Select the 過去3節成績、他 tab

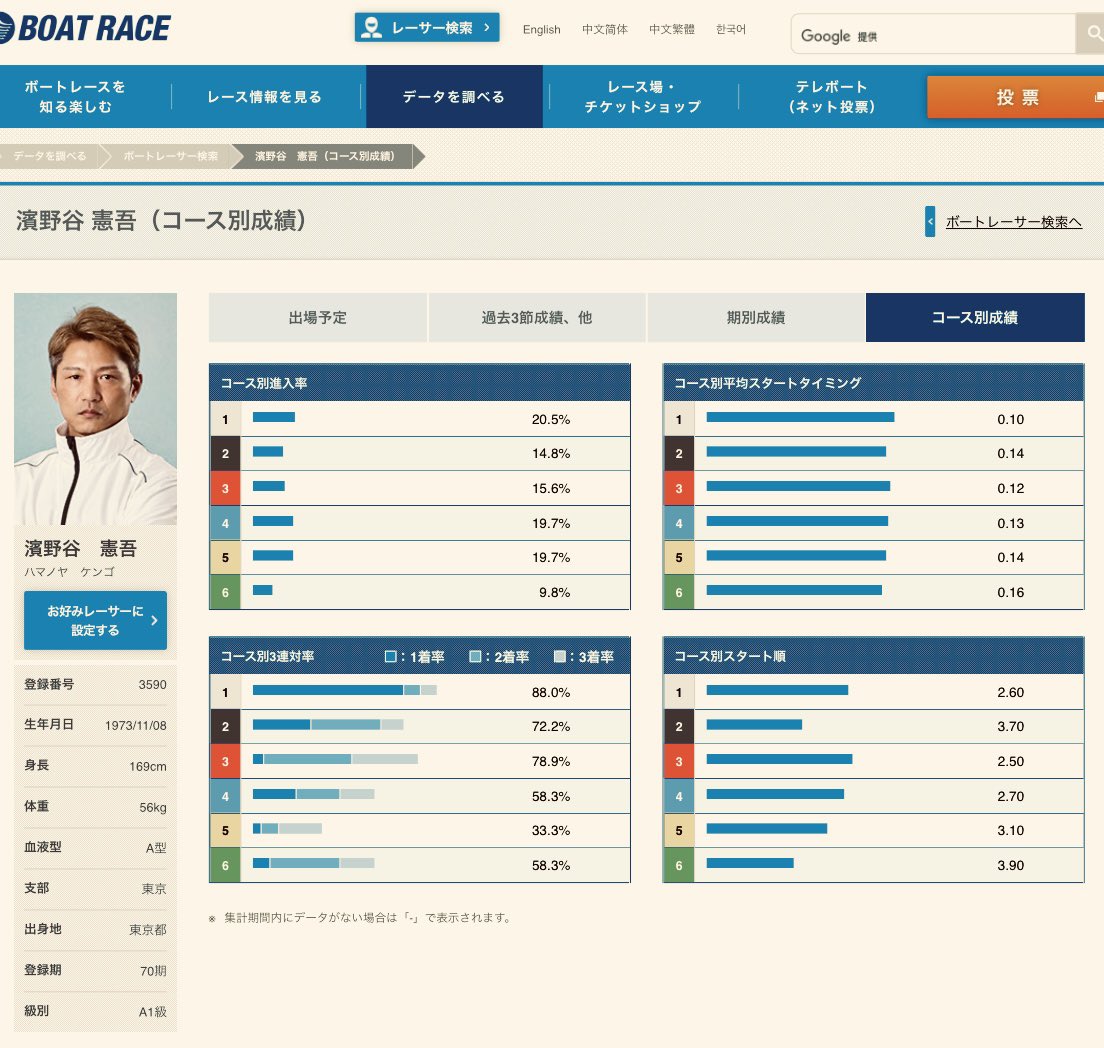click(537, 318)
